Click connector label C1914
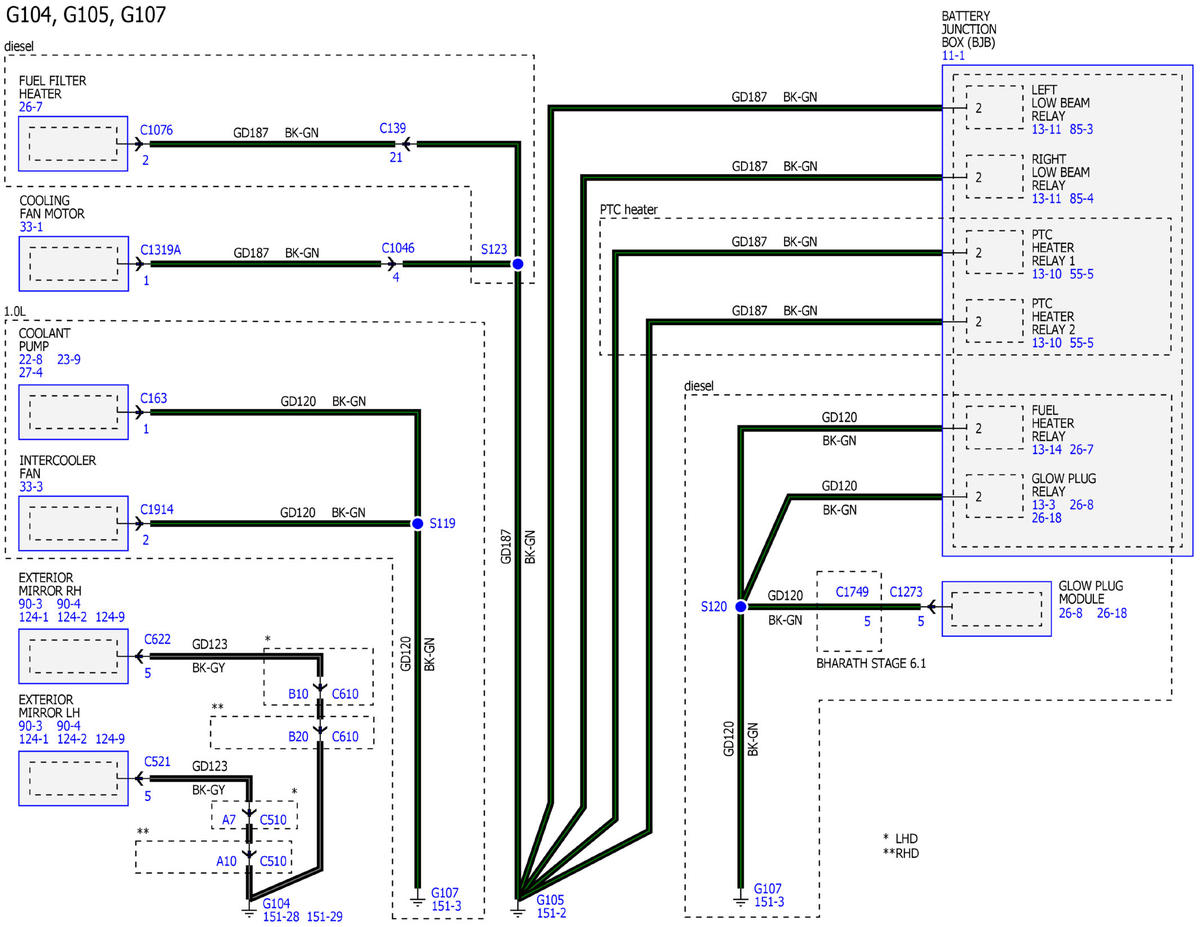The image size is (1200, 927). tap(156, 509)
